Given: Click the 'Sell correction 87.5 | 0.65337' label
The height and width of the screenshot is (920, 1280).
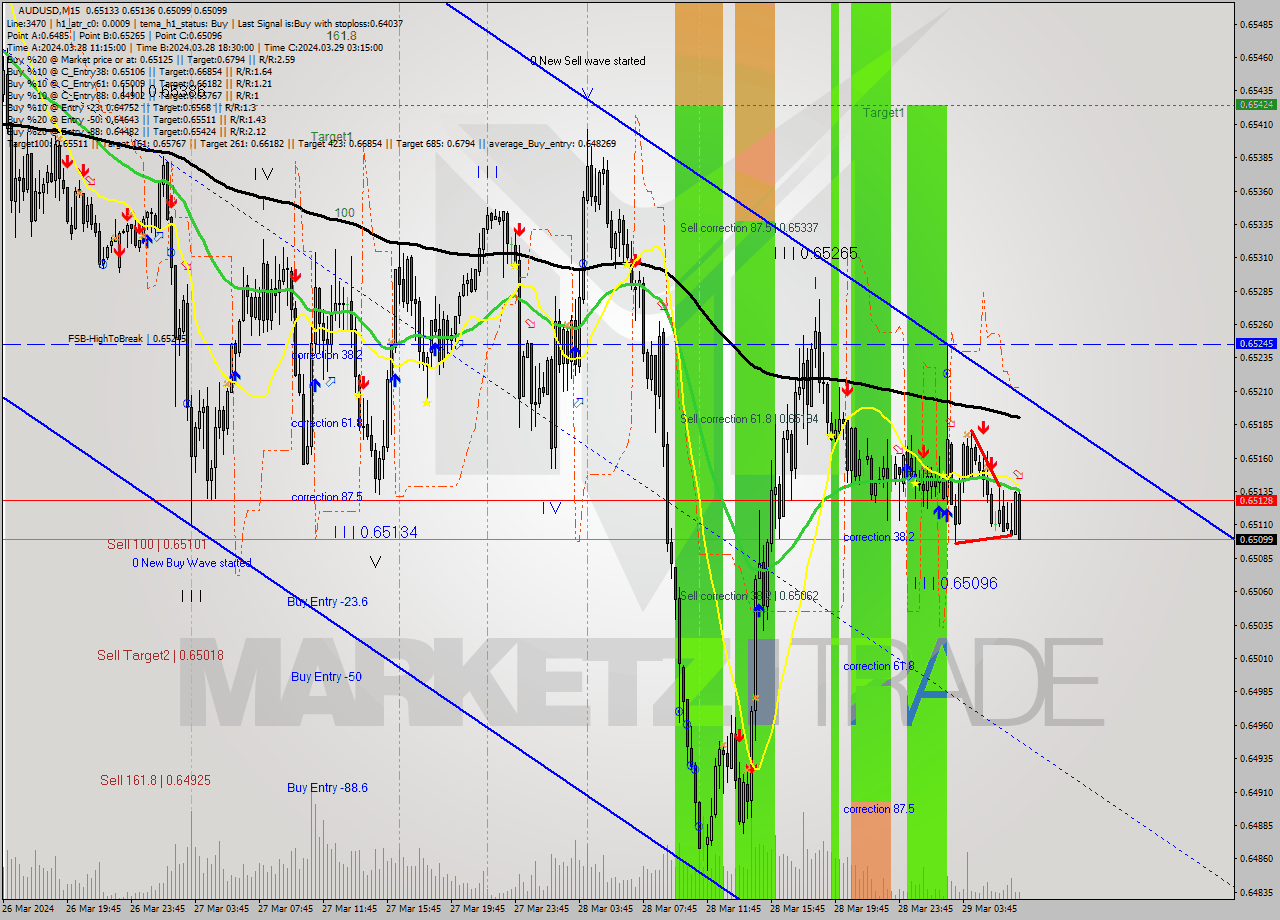Looking at the screenshot, I should (748, 228).
